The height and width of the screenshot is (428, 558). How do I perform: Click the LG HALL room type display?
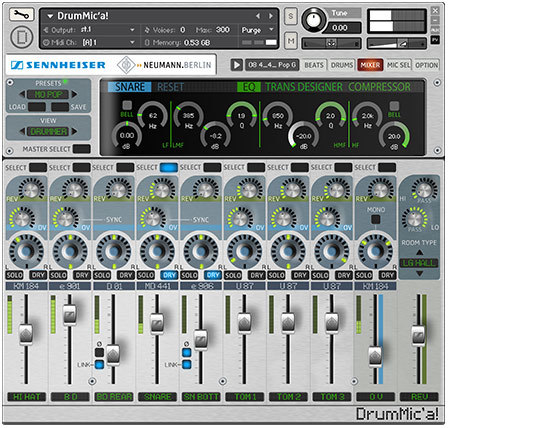(x=419, y=263)
